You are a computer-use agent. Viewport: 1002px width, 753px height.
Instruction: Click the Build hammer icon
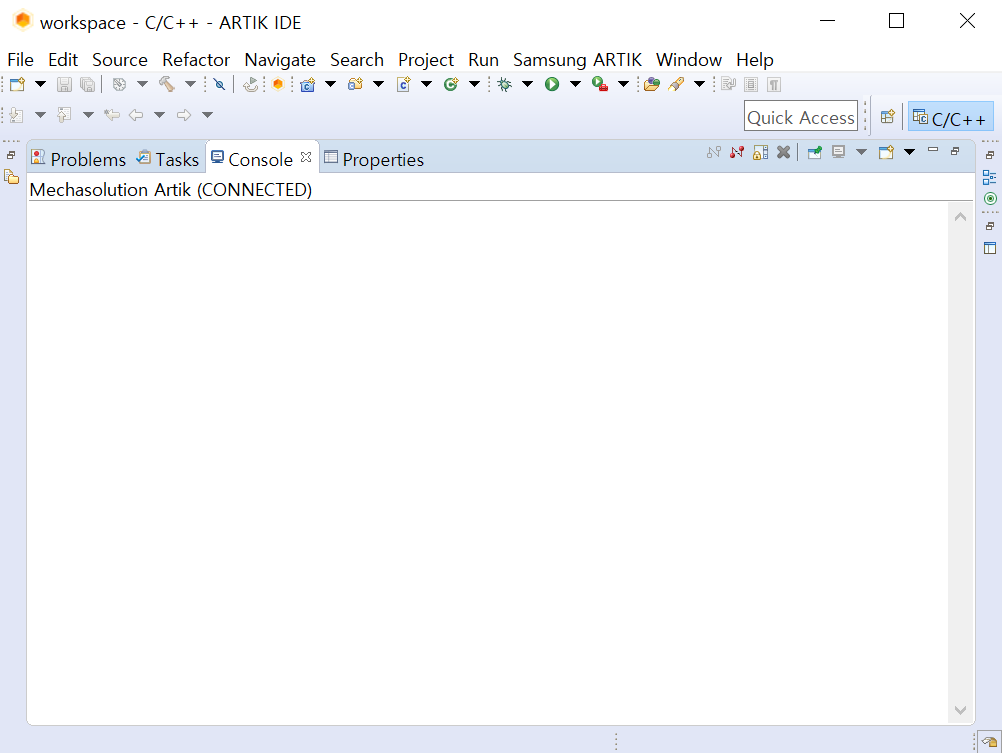click(x=167, y=84)
